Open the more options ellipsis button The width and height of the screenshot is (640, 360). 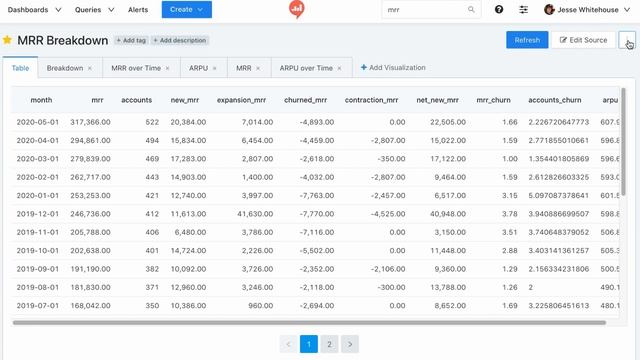coord(627,40)
